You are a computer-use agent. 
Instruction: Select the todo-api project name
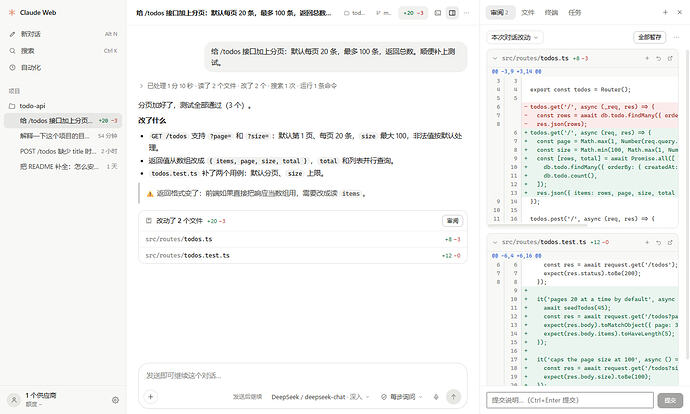click(x=32, y=106)
